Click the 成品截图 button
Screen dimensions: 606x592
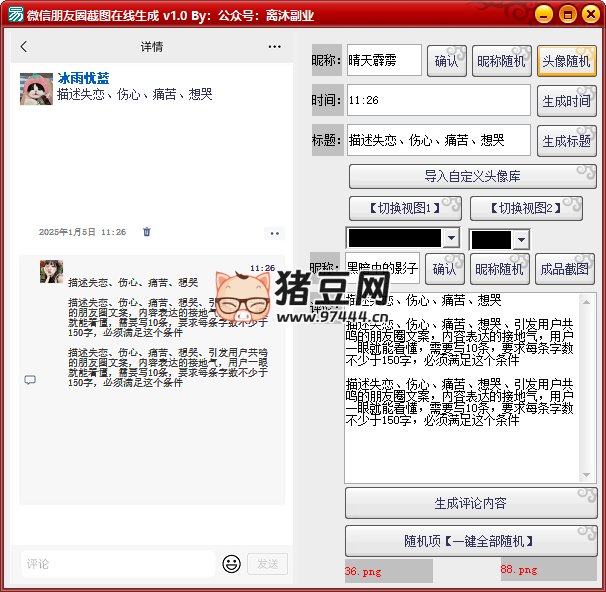pyautogui.click(x=565, y=269)
